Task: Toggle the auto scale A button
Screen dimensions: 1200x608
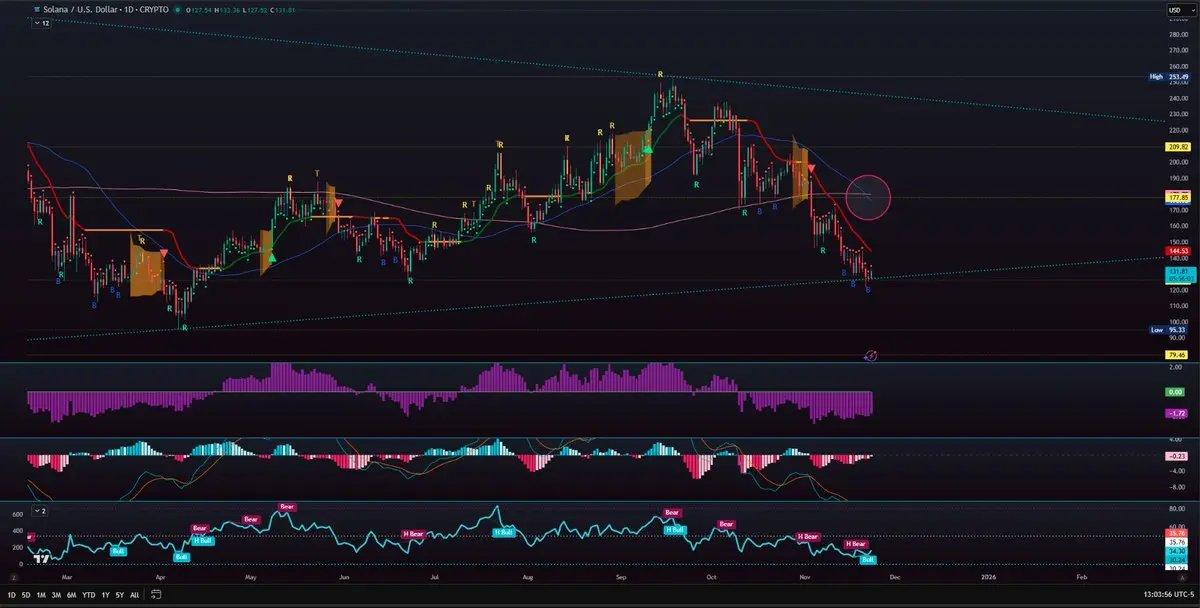Action: [1184, 577]
